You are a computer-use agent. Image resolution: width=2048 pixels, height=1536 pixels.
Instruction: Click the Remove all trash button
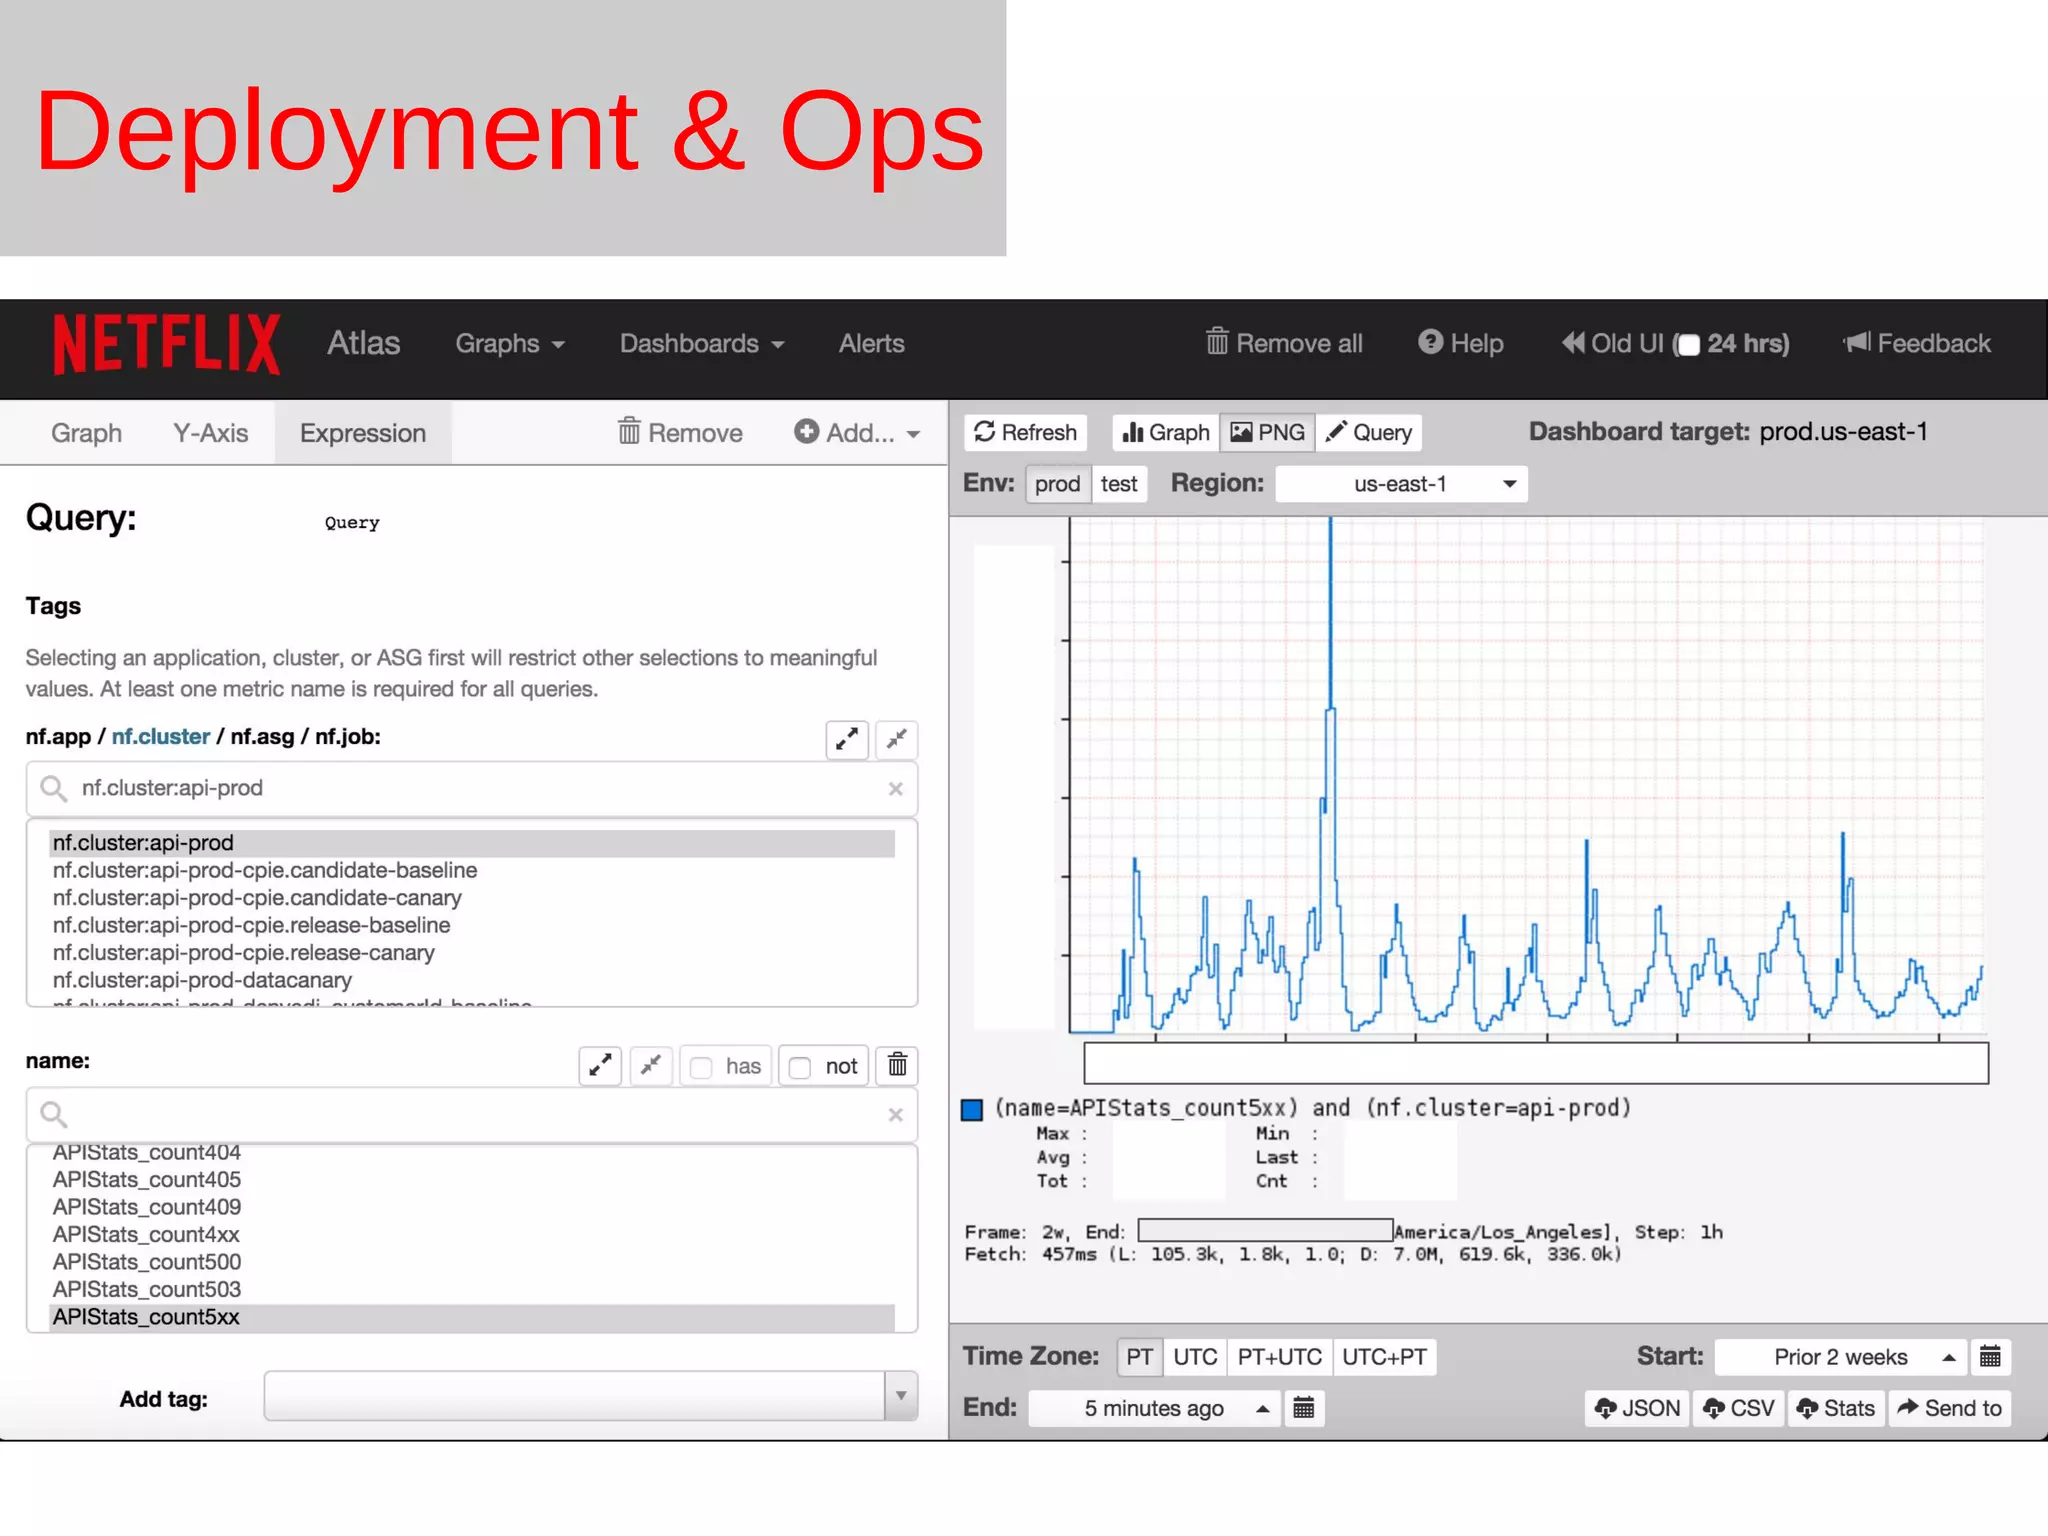tap(1284, 343)
